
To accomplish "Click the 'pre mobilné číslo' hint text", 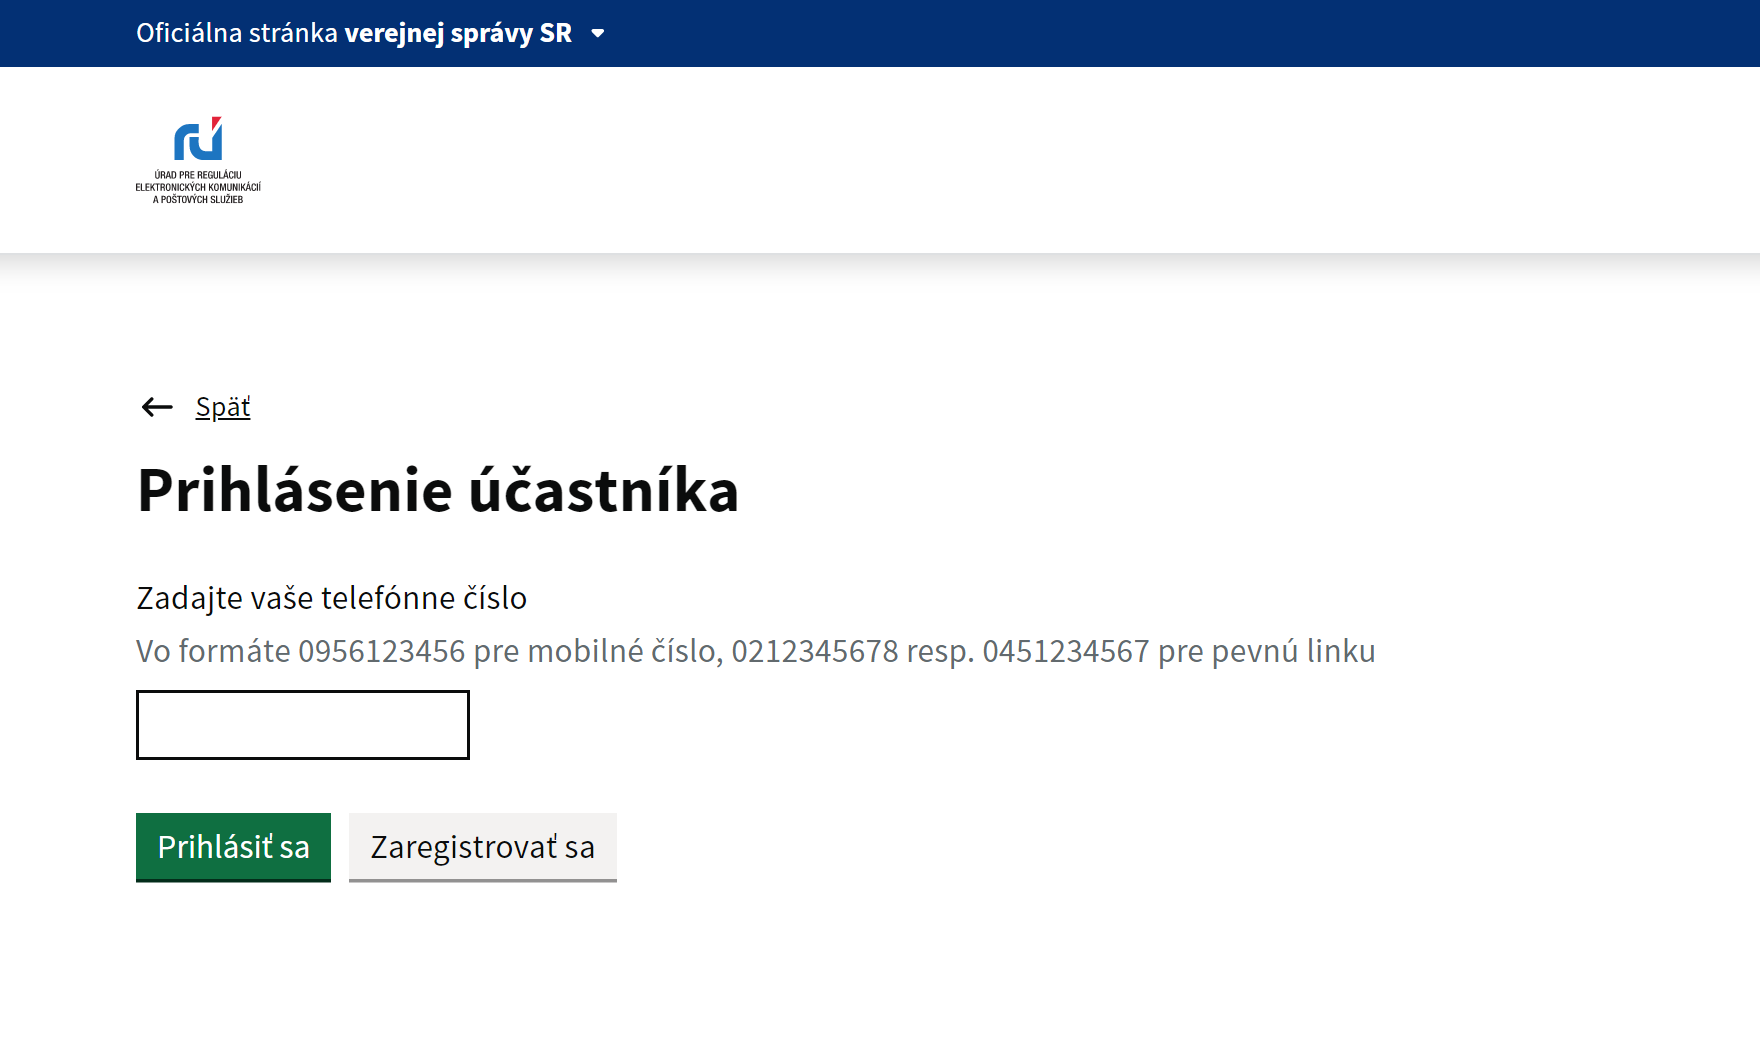I will click(597, 651).
